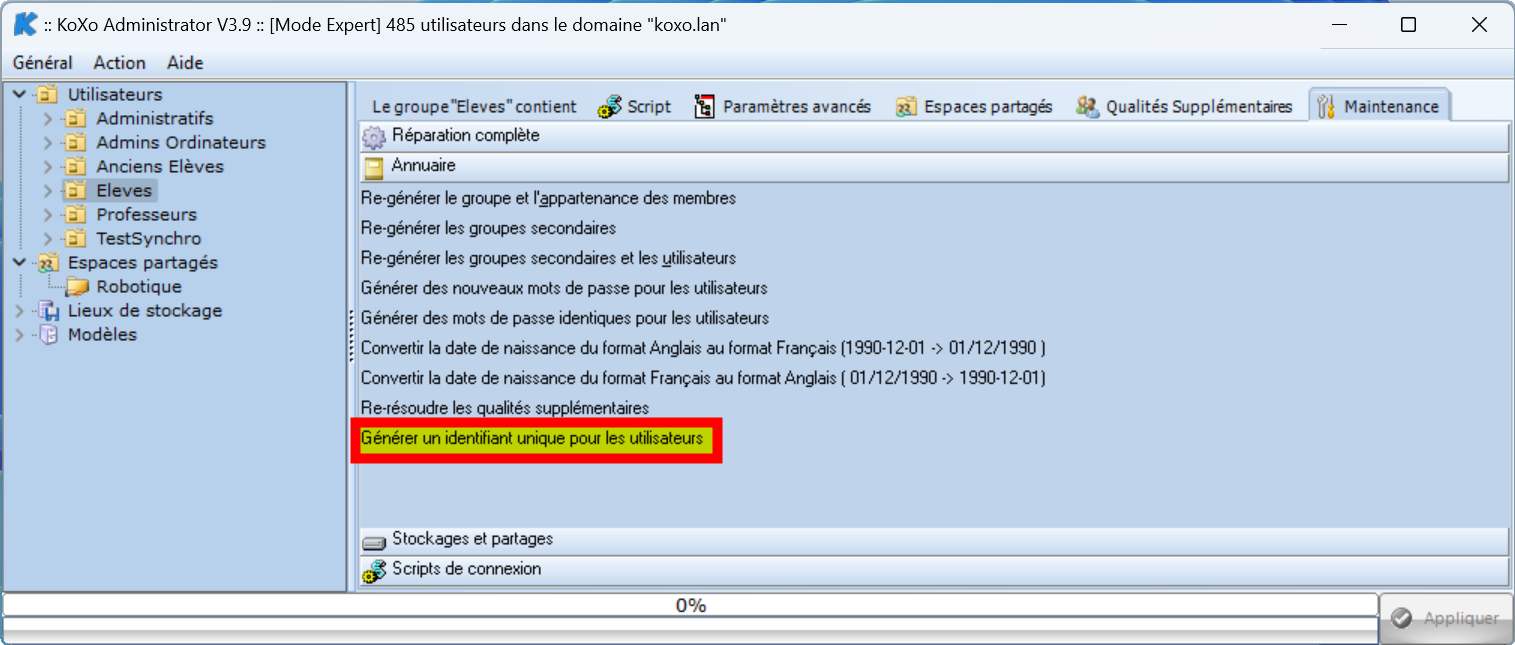Select Professeurs group label in tree
1515x645 pixels.
(x=147, y=215)
